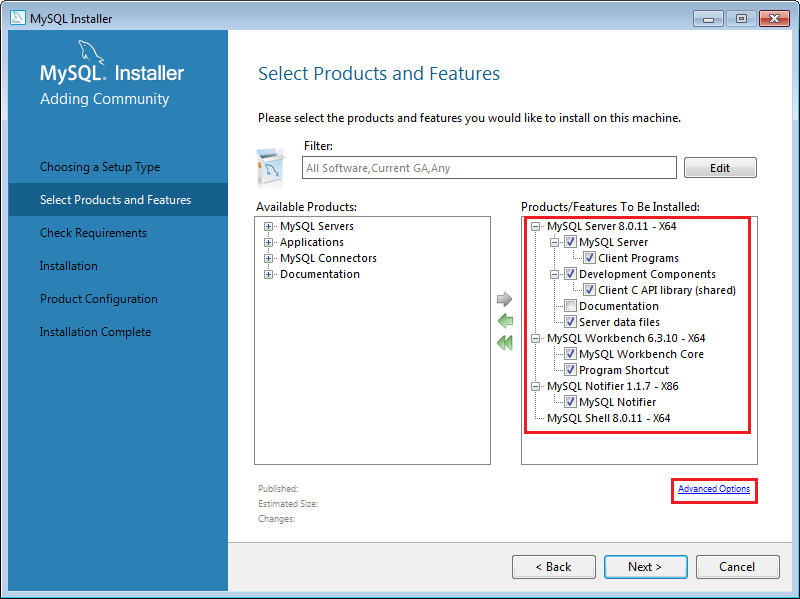The image size is (800, 599).
Task: Open the Check Requirements step
Action: pos(93,233)
